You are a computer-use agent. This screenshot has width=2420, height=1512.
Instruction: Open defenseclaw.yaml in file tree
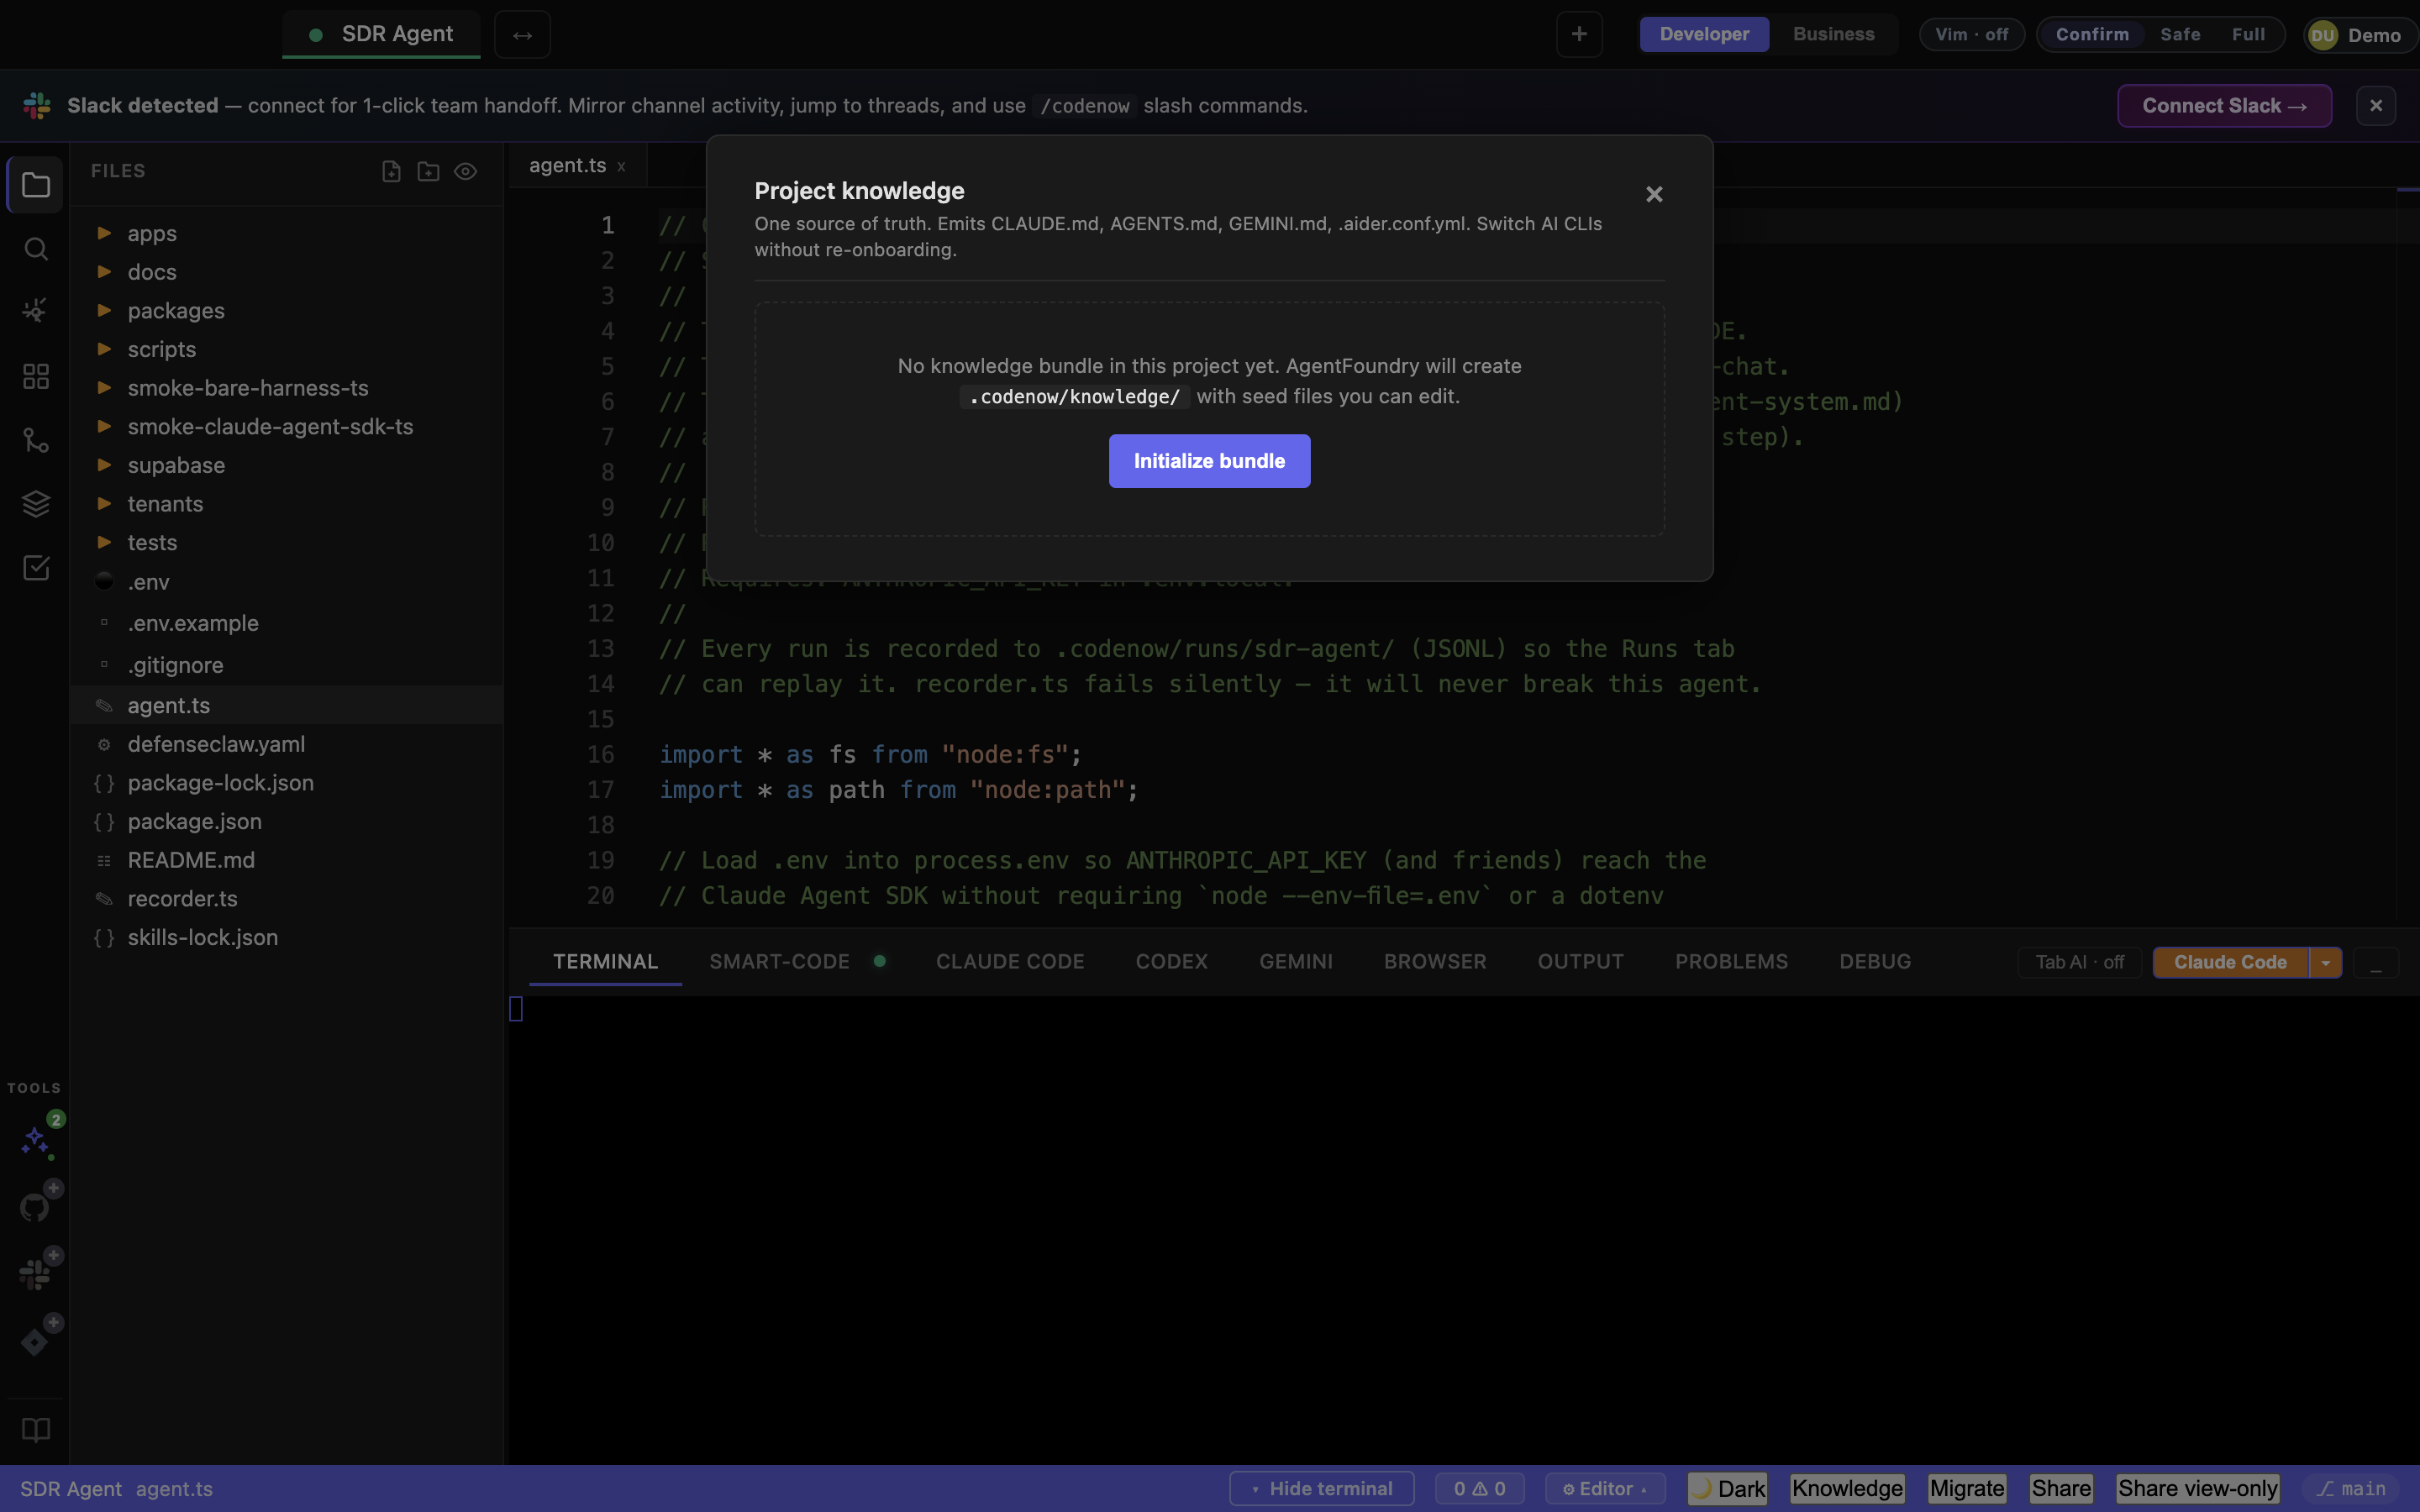(285, 745)
